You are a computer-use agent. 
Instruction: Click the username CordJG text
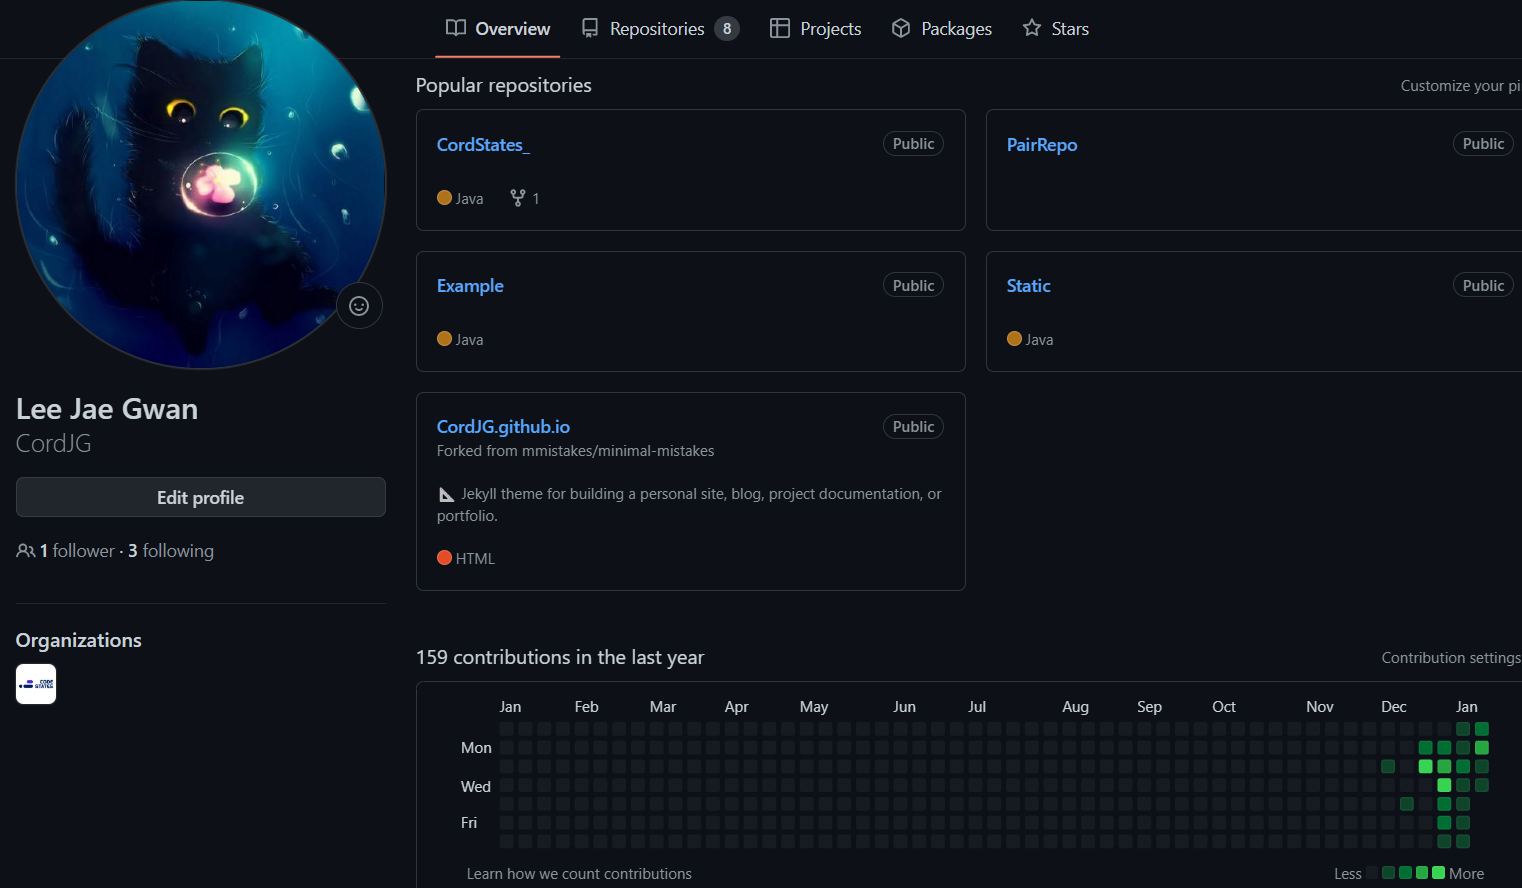point(54,444)
